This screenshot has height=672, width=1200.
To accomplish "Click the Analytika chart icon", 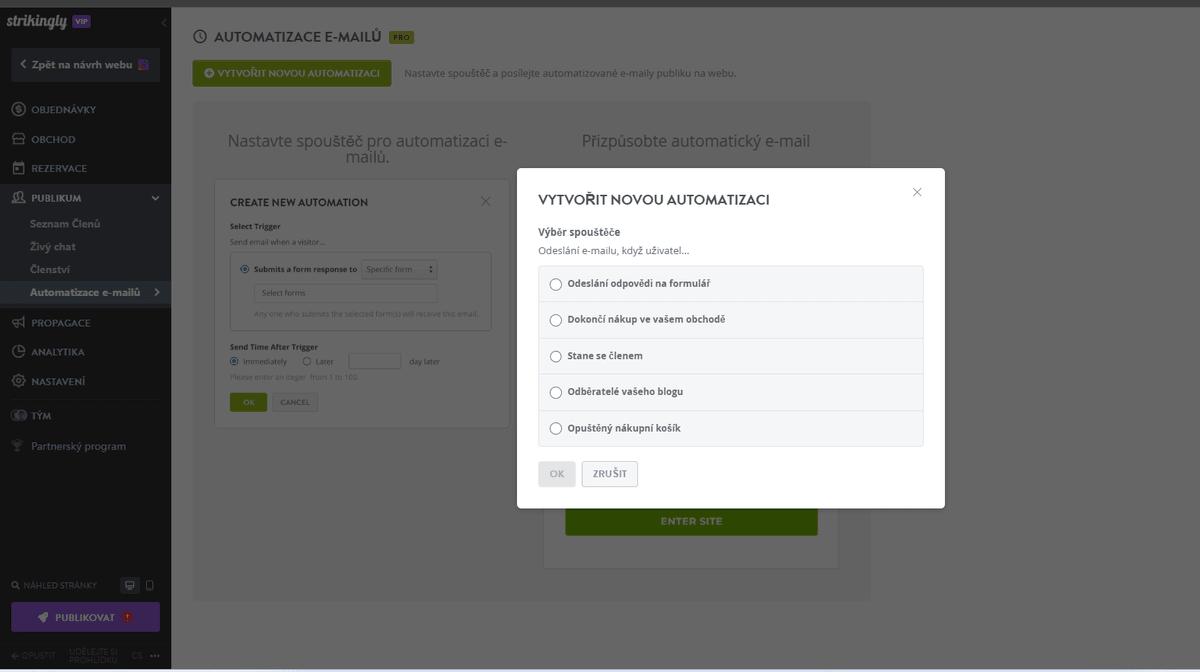I will click(x=19, y=352).
